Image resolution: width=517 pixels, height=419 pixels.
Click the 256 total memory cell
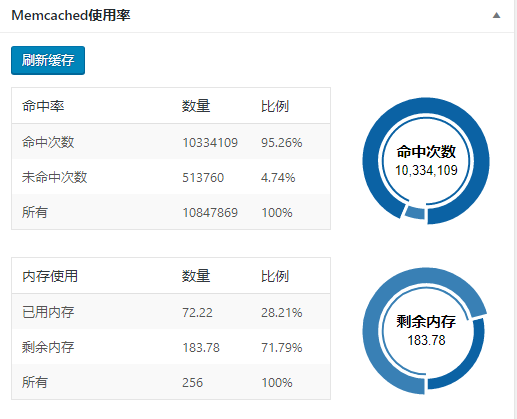click(192, 382)
